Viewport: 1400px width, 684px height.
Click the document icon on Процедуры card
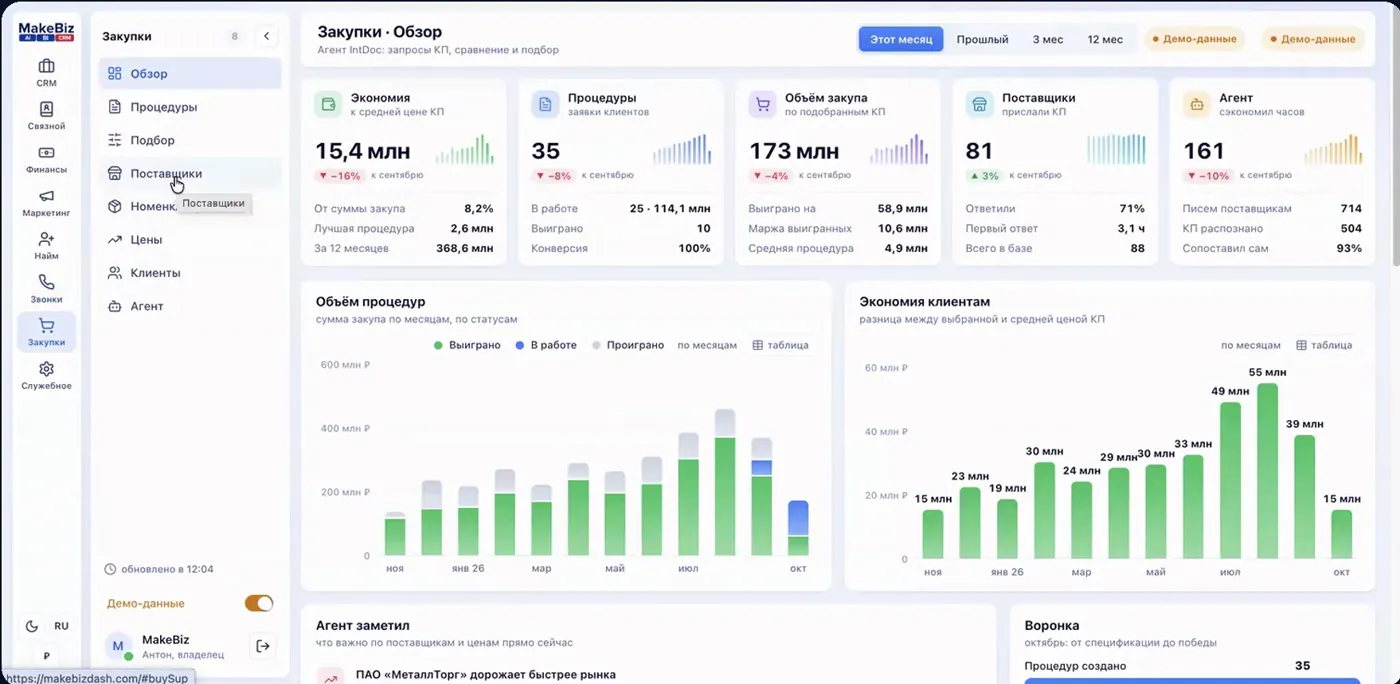(x=544, y=104)
